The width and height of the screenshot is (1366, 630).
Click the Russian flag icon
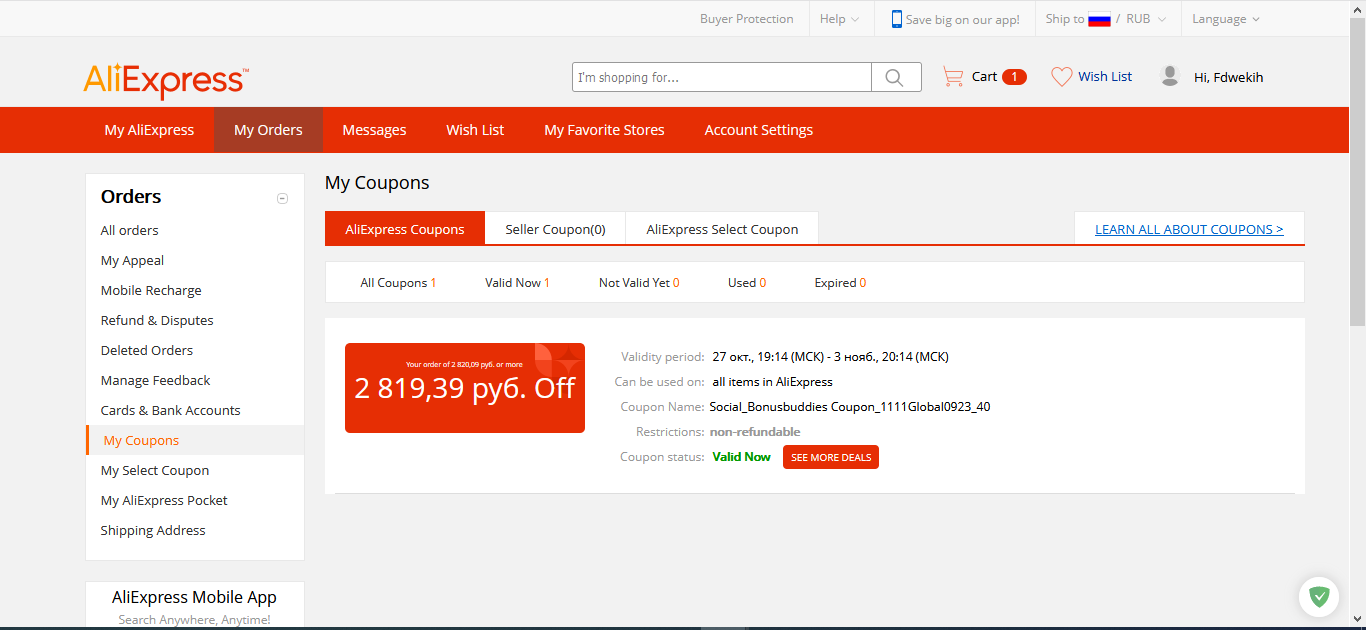1100,19
